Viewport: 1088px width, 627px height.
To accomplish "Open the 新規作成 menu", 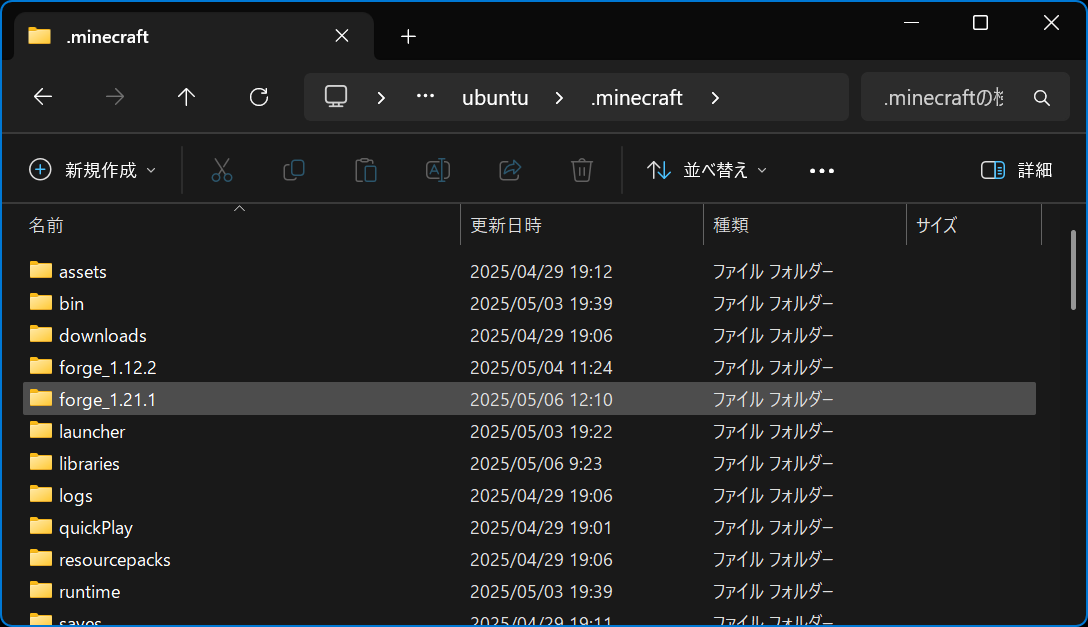I will [x=92, y=170].
